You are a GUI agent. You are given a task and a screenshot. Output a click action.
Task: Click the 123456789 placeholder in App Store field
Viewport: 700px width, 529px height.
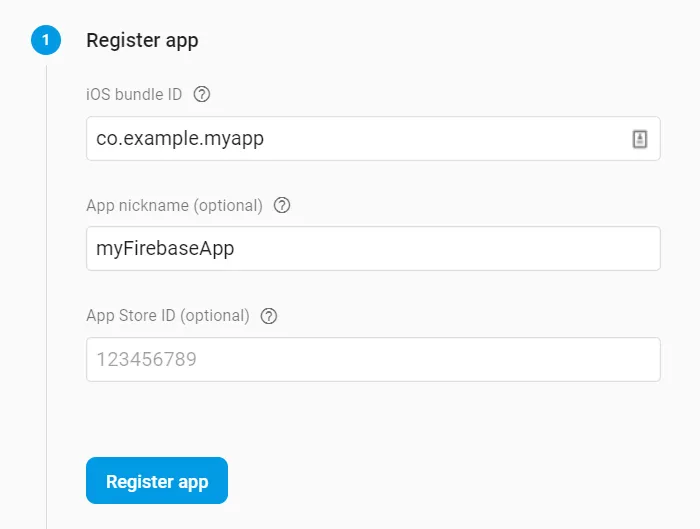pyautogui.click(x=146, y=359)
